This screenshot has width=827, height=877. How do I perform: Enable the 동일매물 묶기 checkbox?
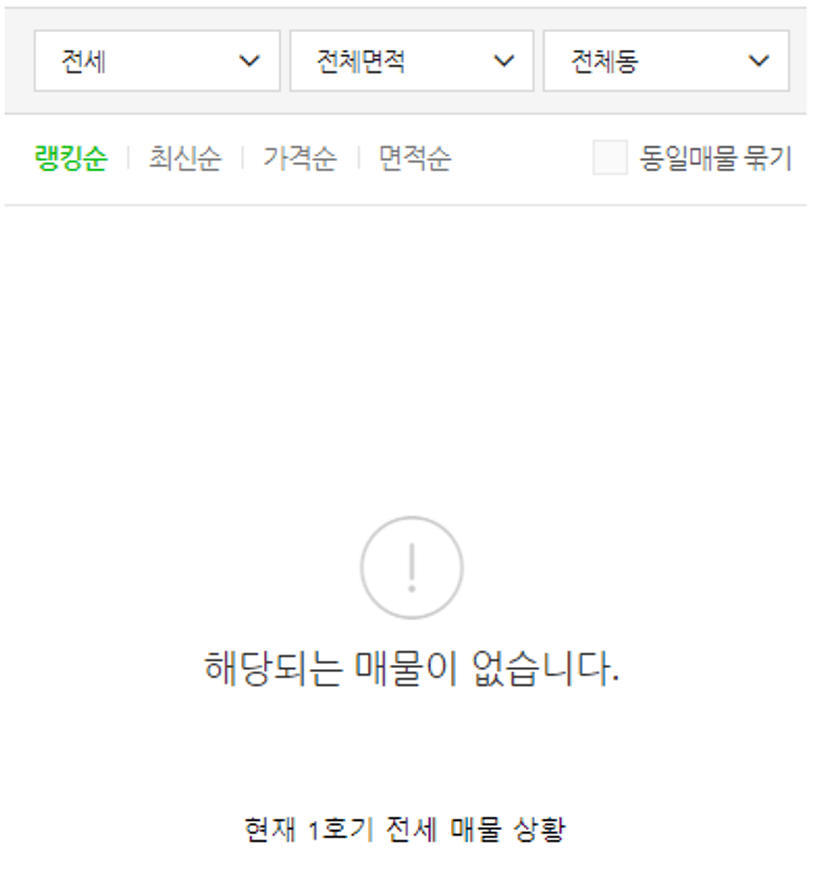tap(610, 158)
